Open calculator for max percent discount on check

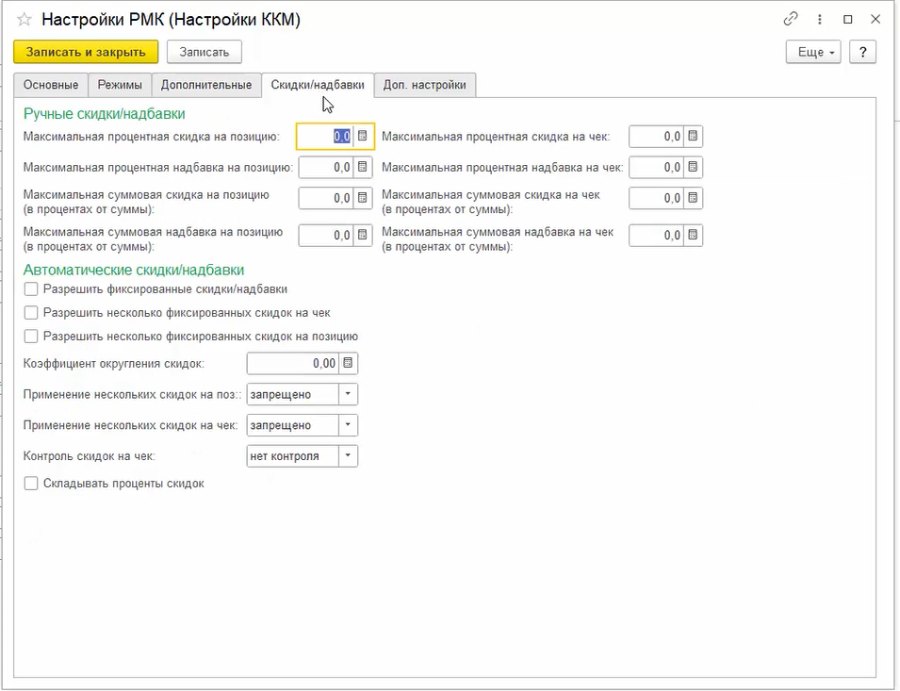click(693, 136)
